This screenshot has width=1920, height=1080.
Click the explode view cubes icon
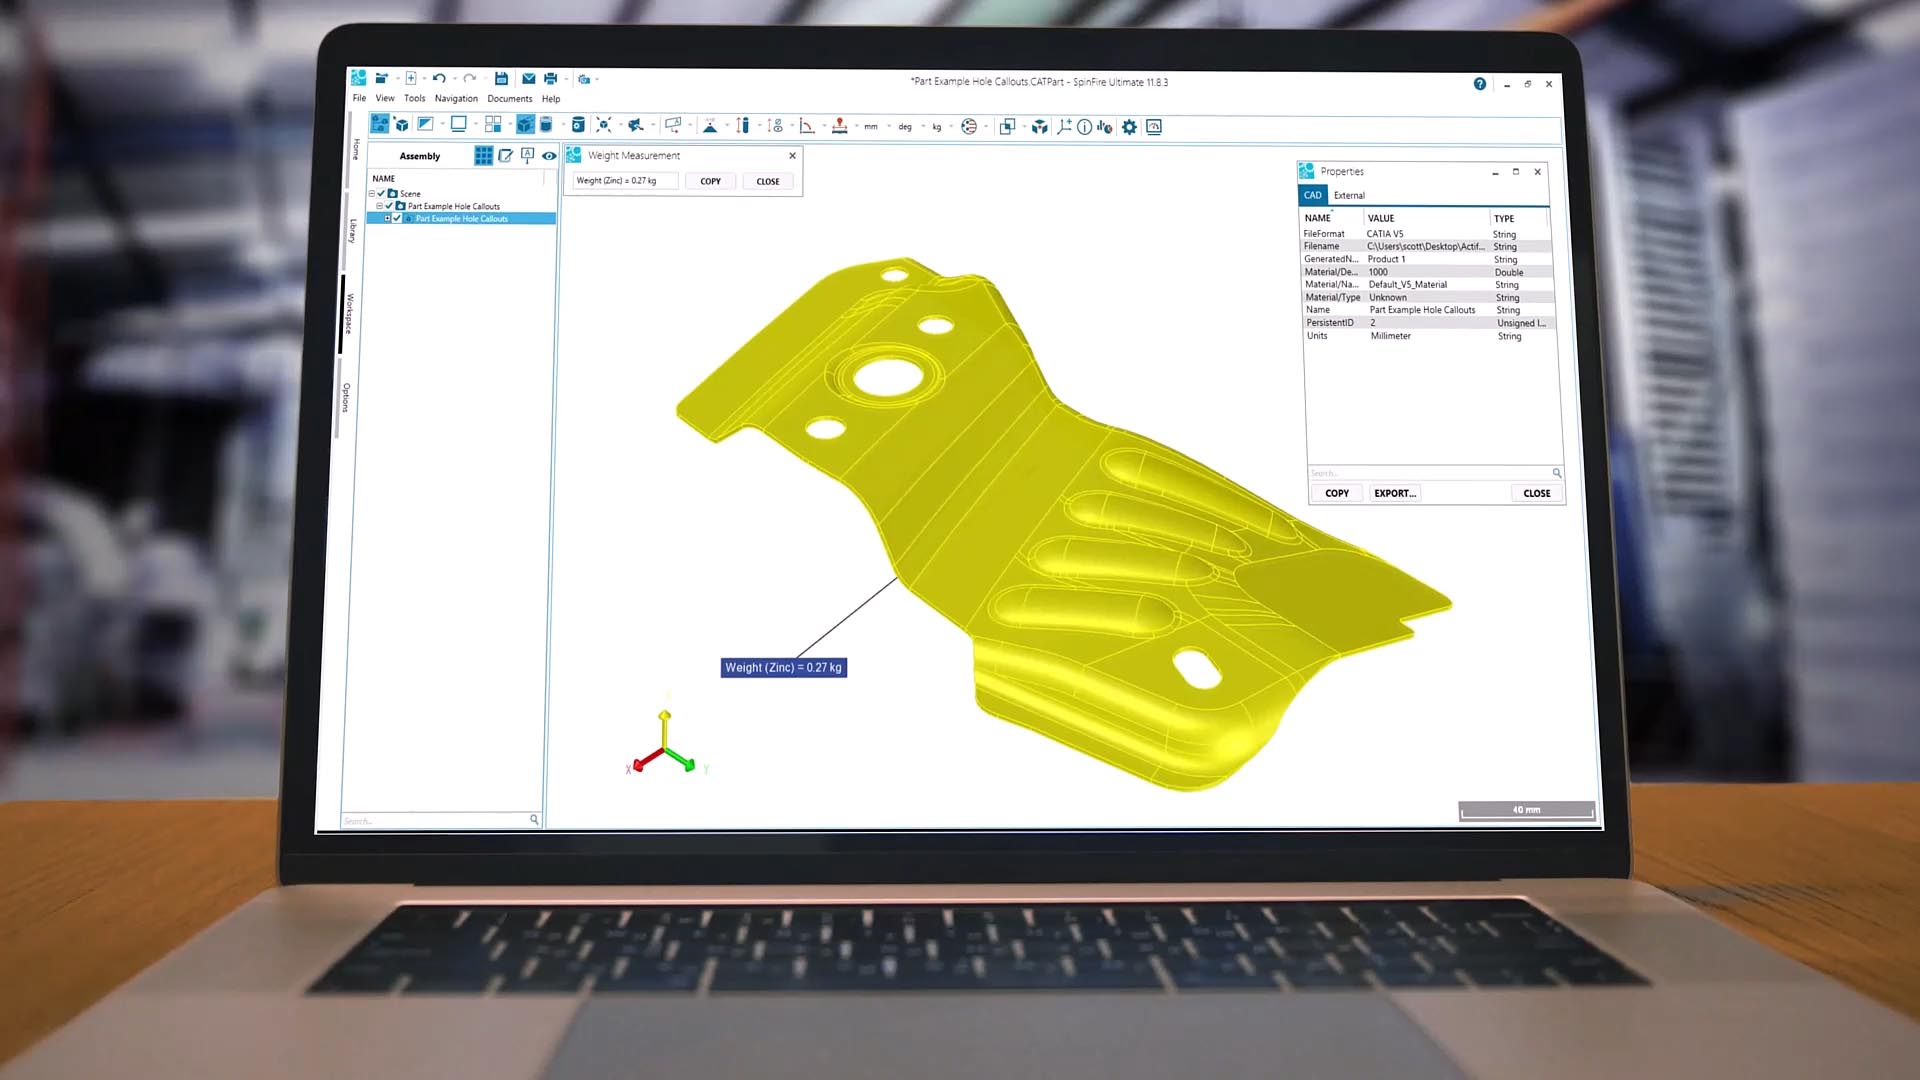[x=1040, y=127]
